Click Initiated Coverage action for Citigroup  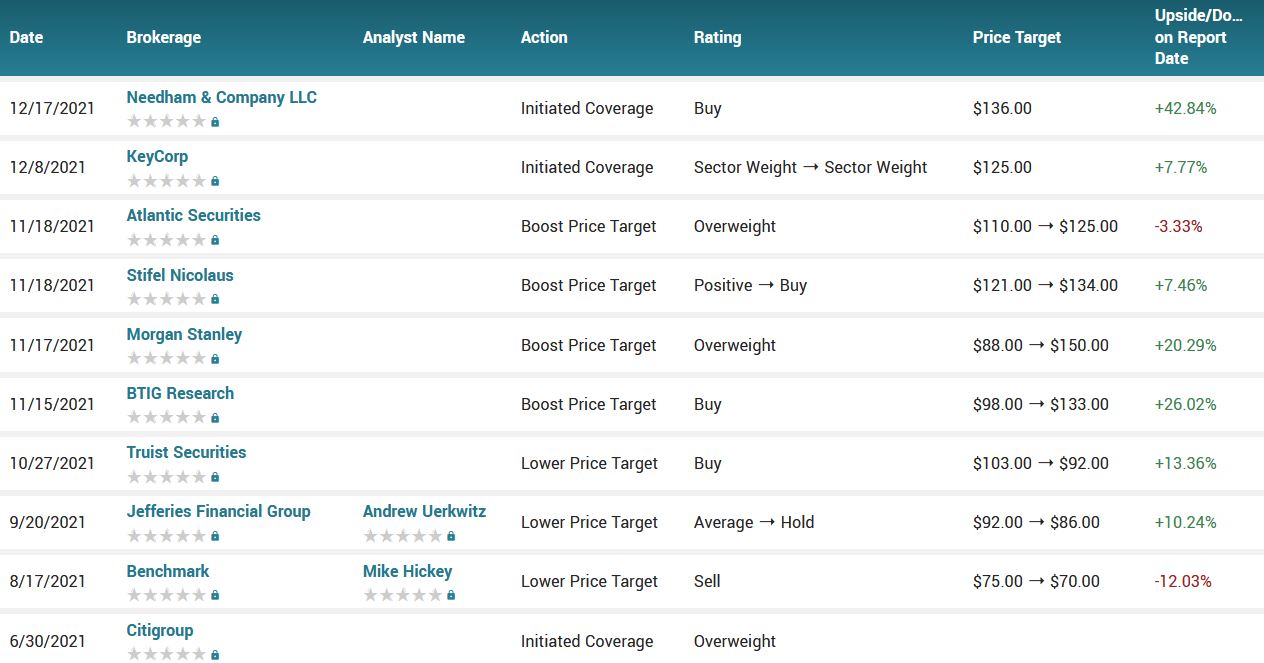(x=587, y=641)
